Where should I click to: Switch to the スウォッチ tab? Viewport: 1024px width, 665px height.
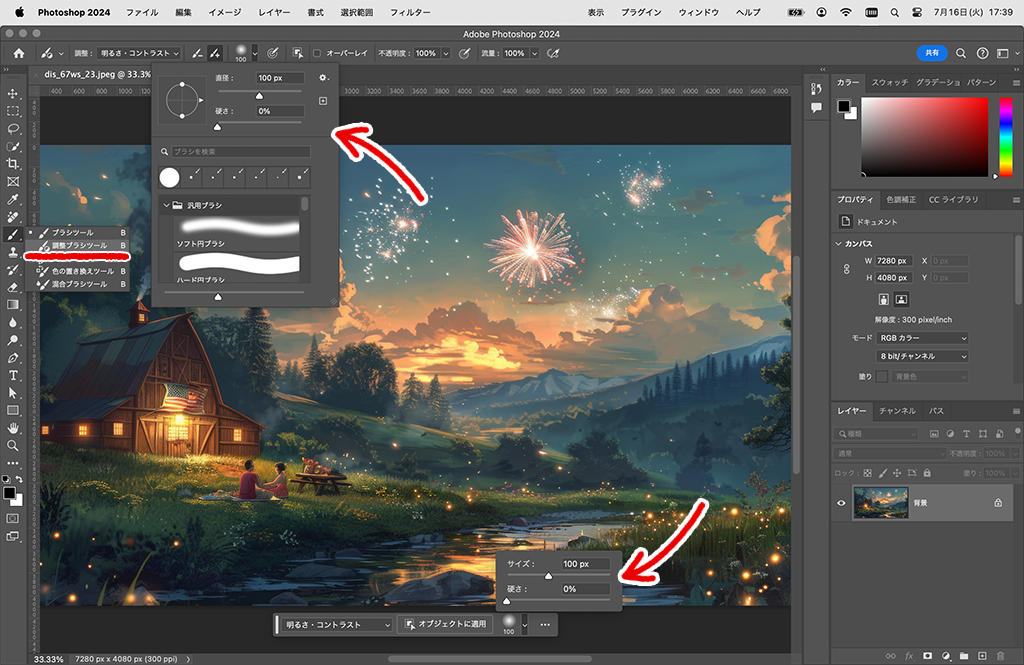(889, 82)
